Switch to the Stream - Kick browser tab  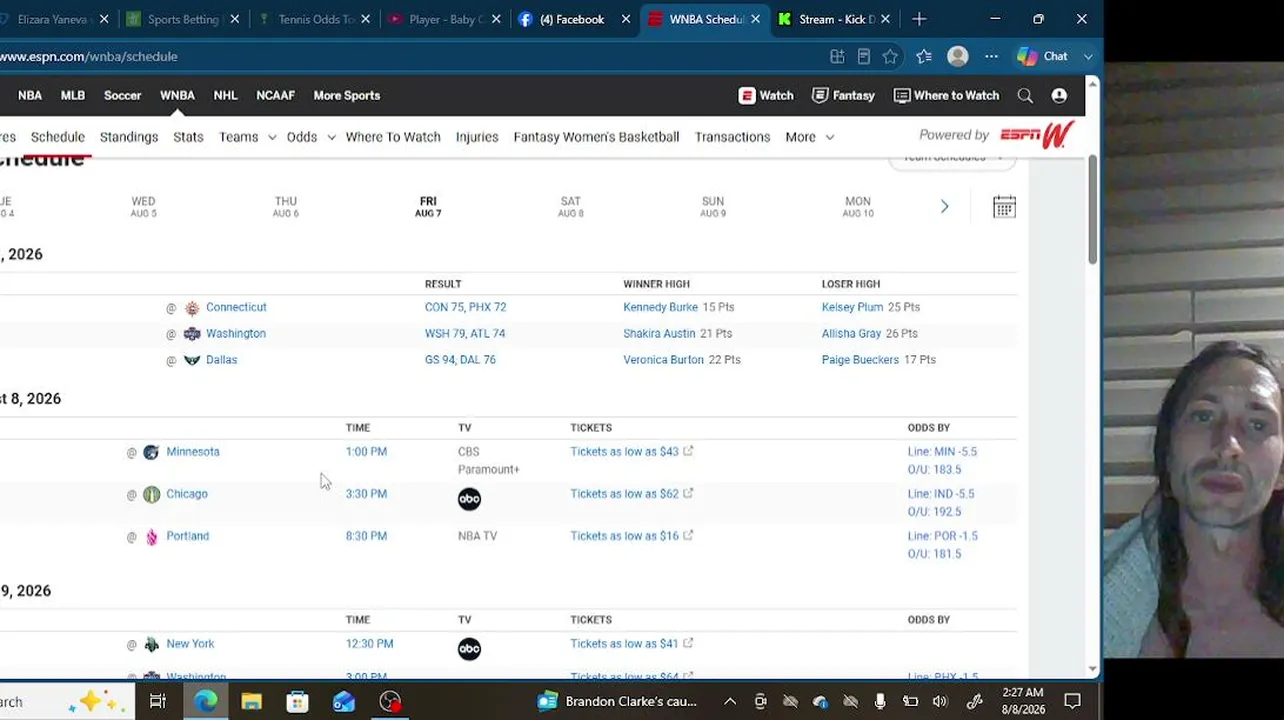[827, 19]
